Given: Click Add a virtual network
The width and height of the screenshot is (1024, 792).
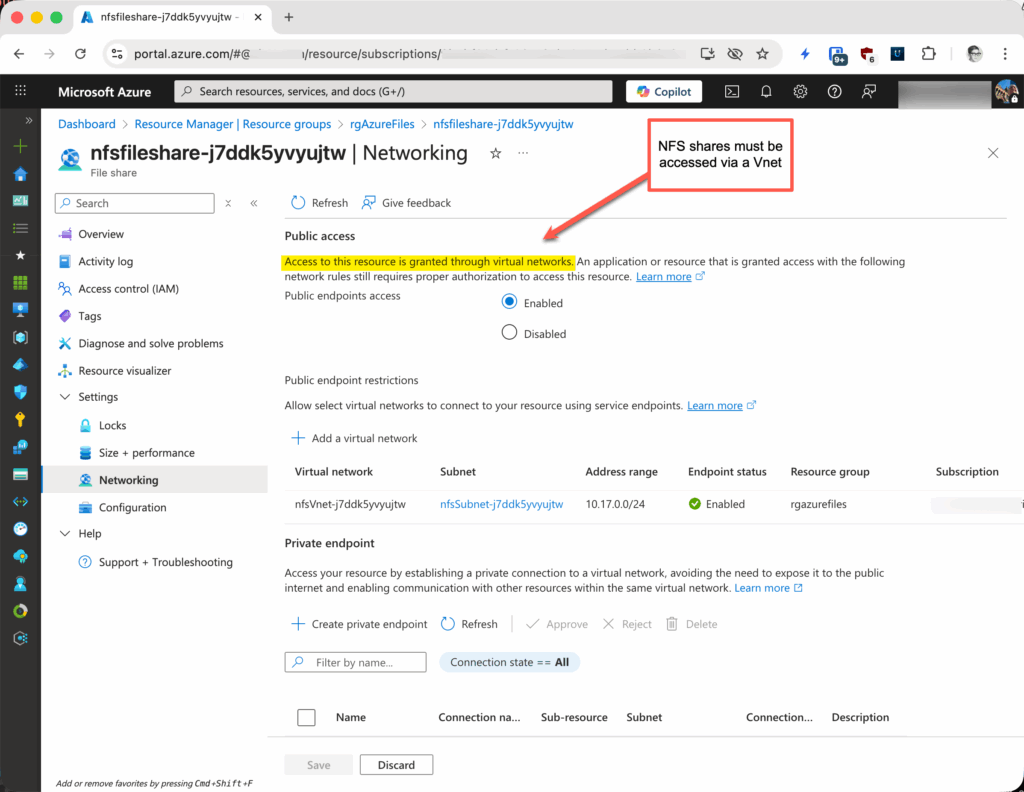Looking at the screenshot, I should tap(354, 438).
